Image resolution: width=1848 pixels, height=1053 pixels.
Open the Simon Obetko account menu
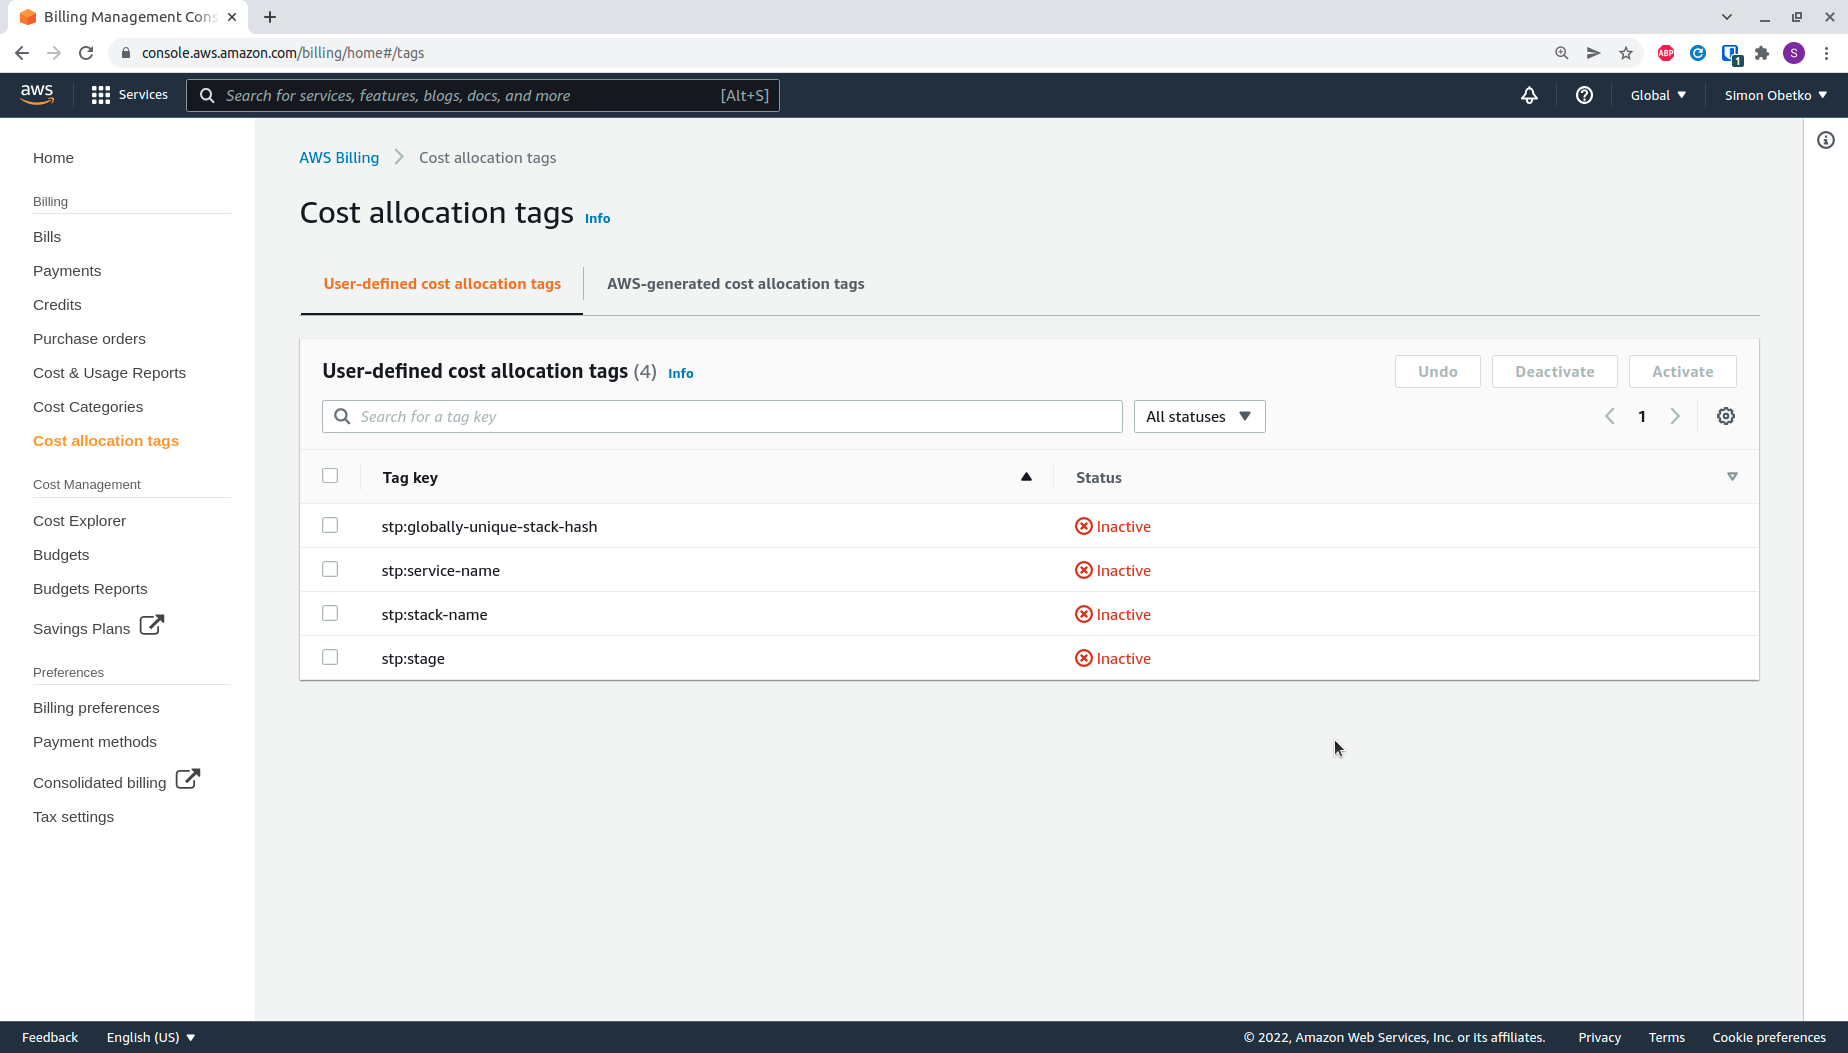pos(1776,95)
